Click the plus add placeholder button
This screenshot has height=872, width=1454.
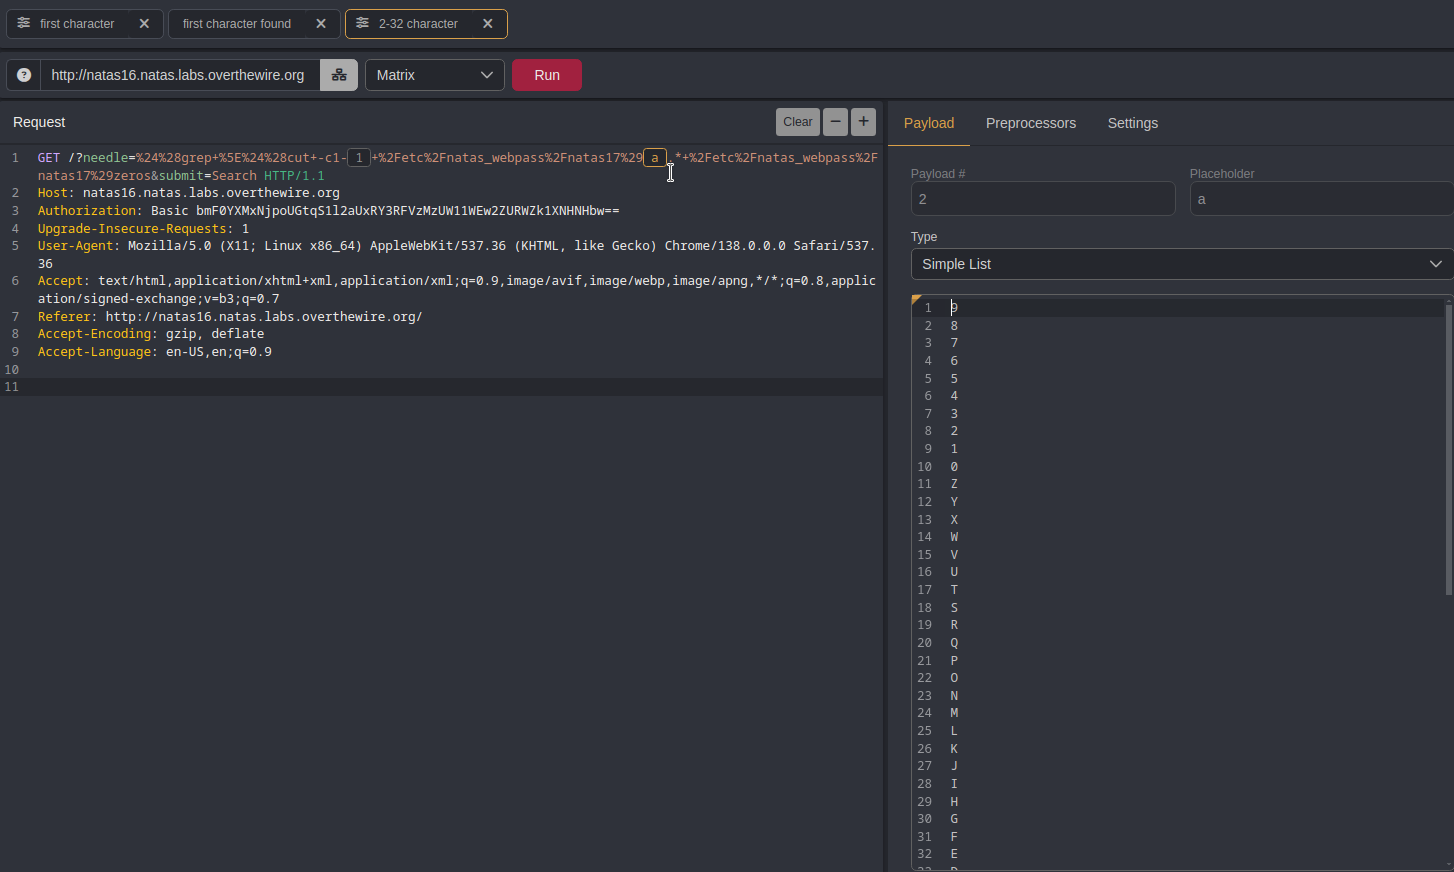coord(863,122)
